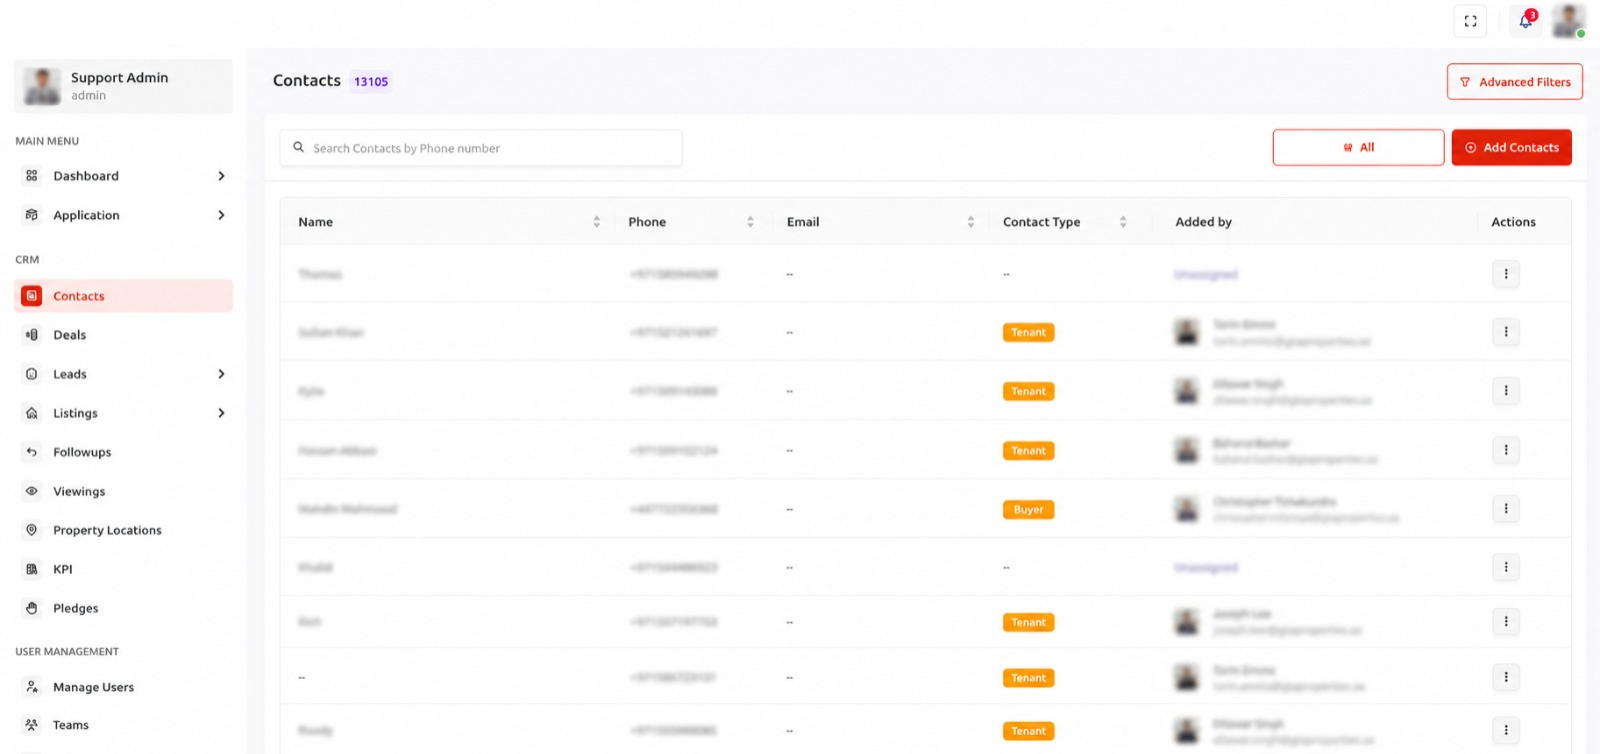Viewport: 1600px width, 754px height.
Task: Focus the Search Contacts by Phone number field
Action: 481,148
